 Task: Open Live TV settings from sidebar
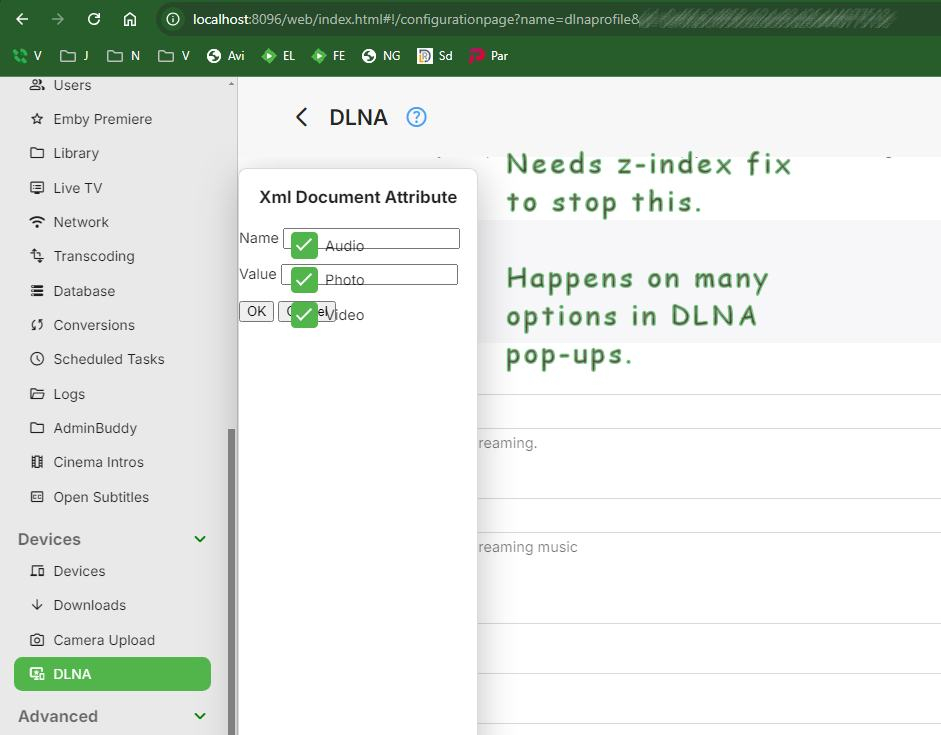pos(79,187)
